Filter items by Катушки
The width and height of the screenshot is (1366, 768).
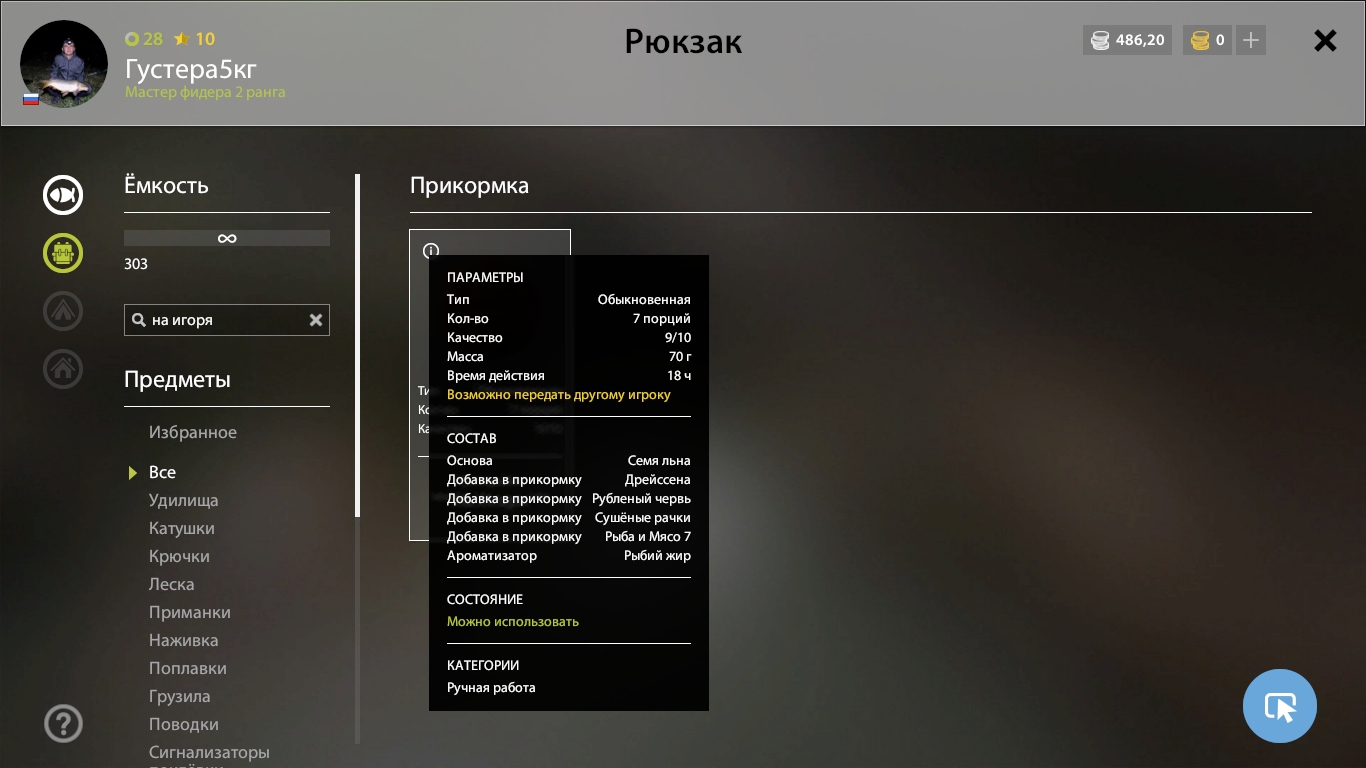coord(182,528)
